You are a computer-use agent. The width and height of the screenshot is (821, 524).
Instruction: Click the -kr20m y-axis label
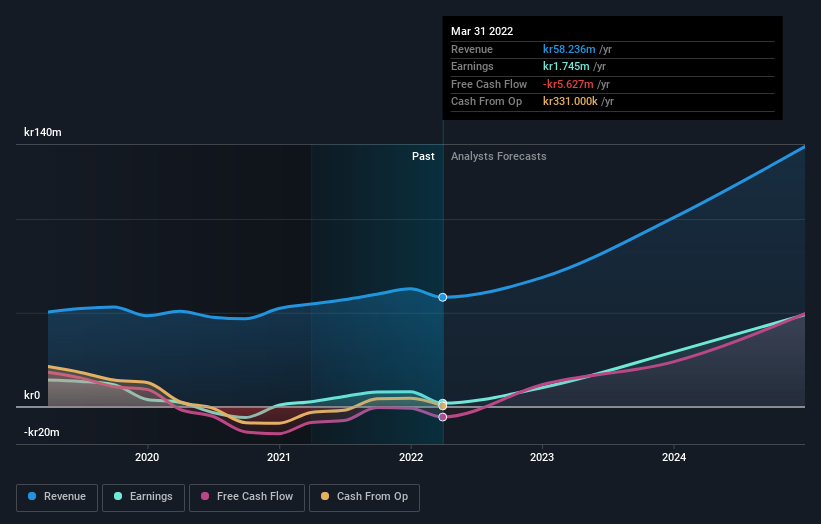41,432
